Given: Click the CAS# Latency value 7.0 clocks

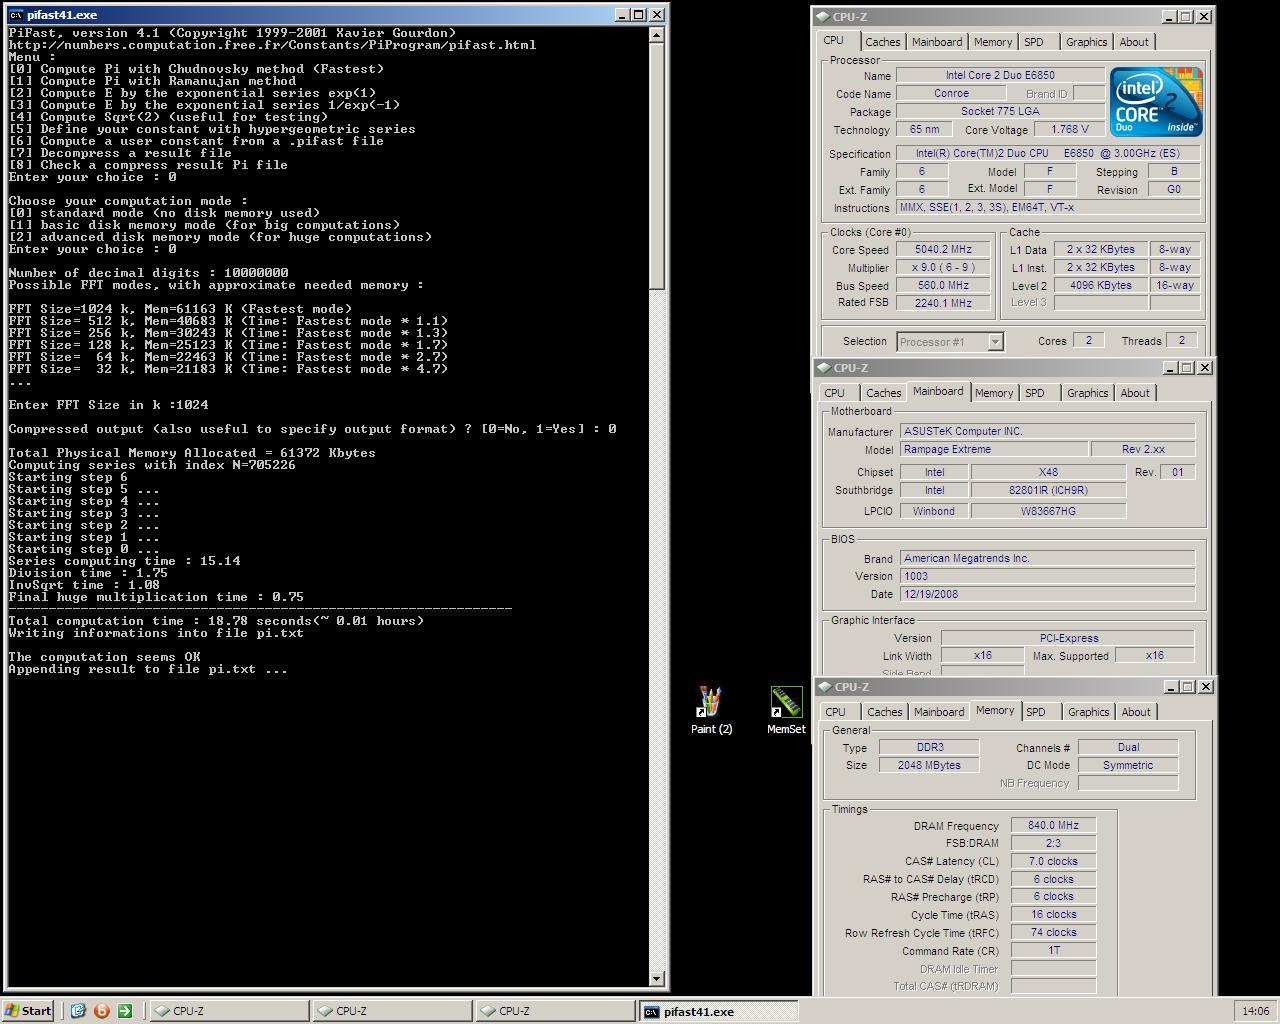Looking at the screenshot, I should [x=1053, y=861].
